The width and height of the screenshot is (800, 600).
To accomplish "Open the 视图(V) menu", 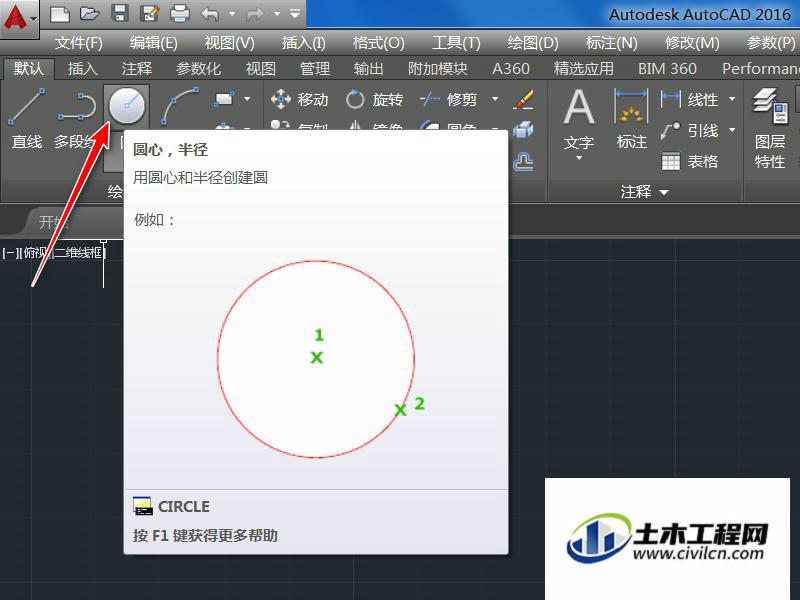I will tap(230, 43).
